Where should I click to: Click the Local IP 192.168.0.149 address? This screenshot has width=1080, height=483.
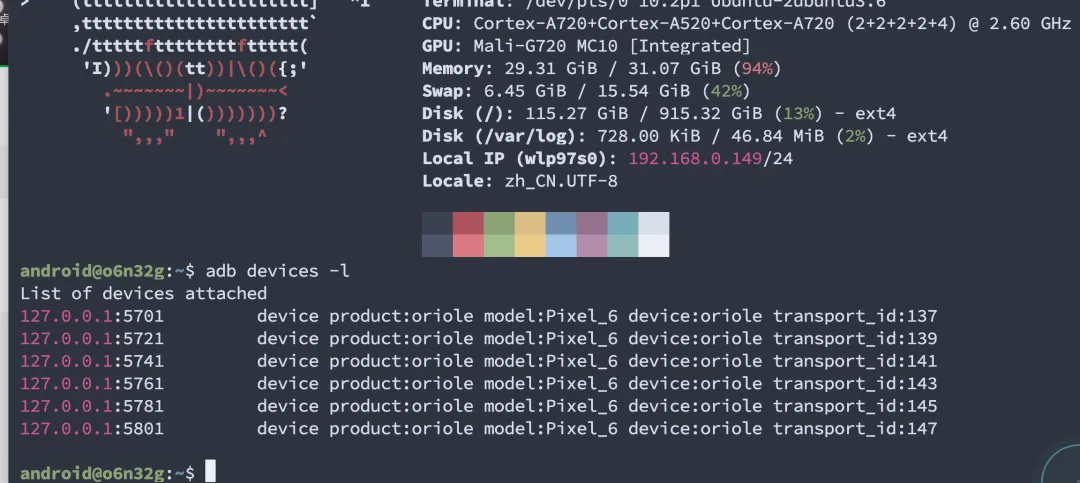tap(696, 158)
